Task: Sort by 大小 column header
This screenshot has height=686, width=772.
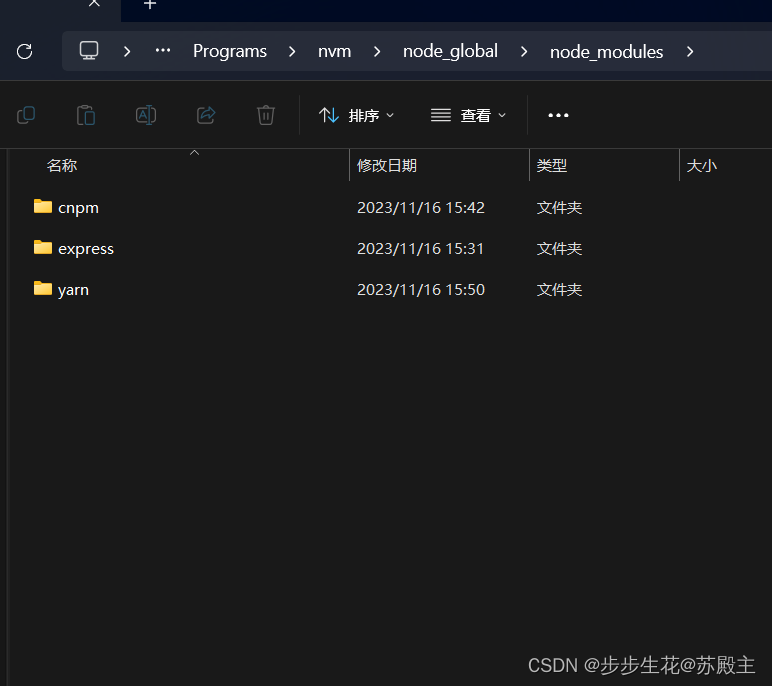Action: (x=702, y=165)
